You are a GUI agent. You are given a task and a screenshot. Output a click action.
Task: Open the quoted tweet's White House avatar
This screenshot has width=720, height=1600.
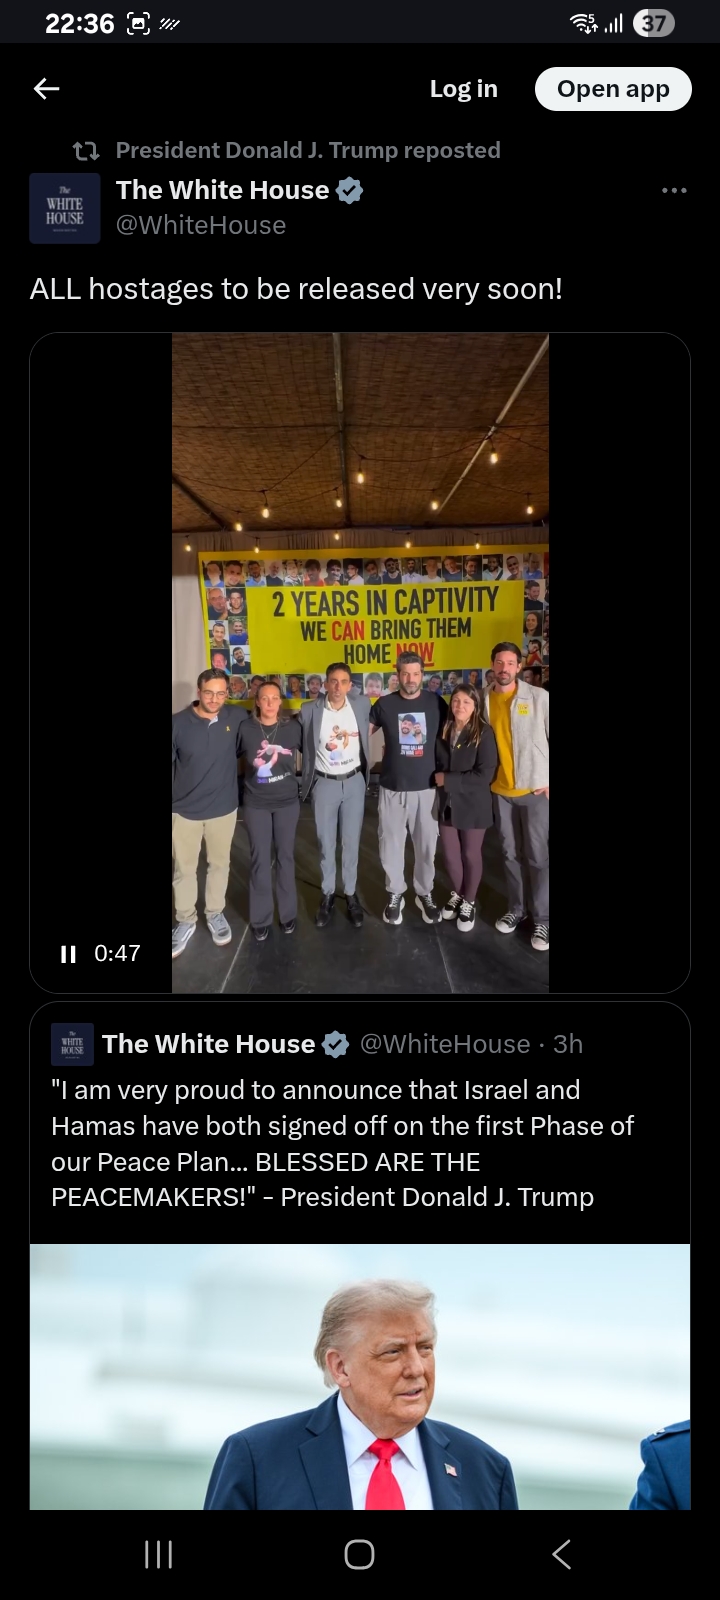(x=72, y=1044)
